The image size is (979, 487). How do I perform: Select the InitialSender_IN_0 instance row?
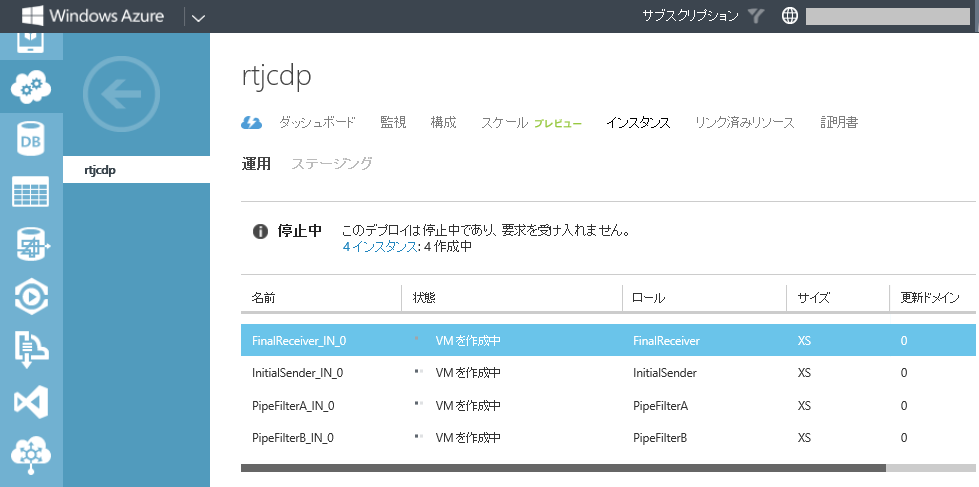coord(297,373)
